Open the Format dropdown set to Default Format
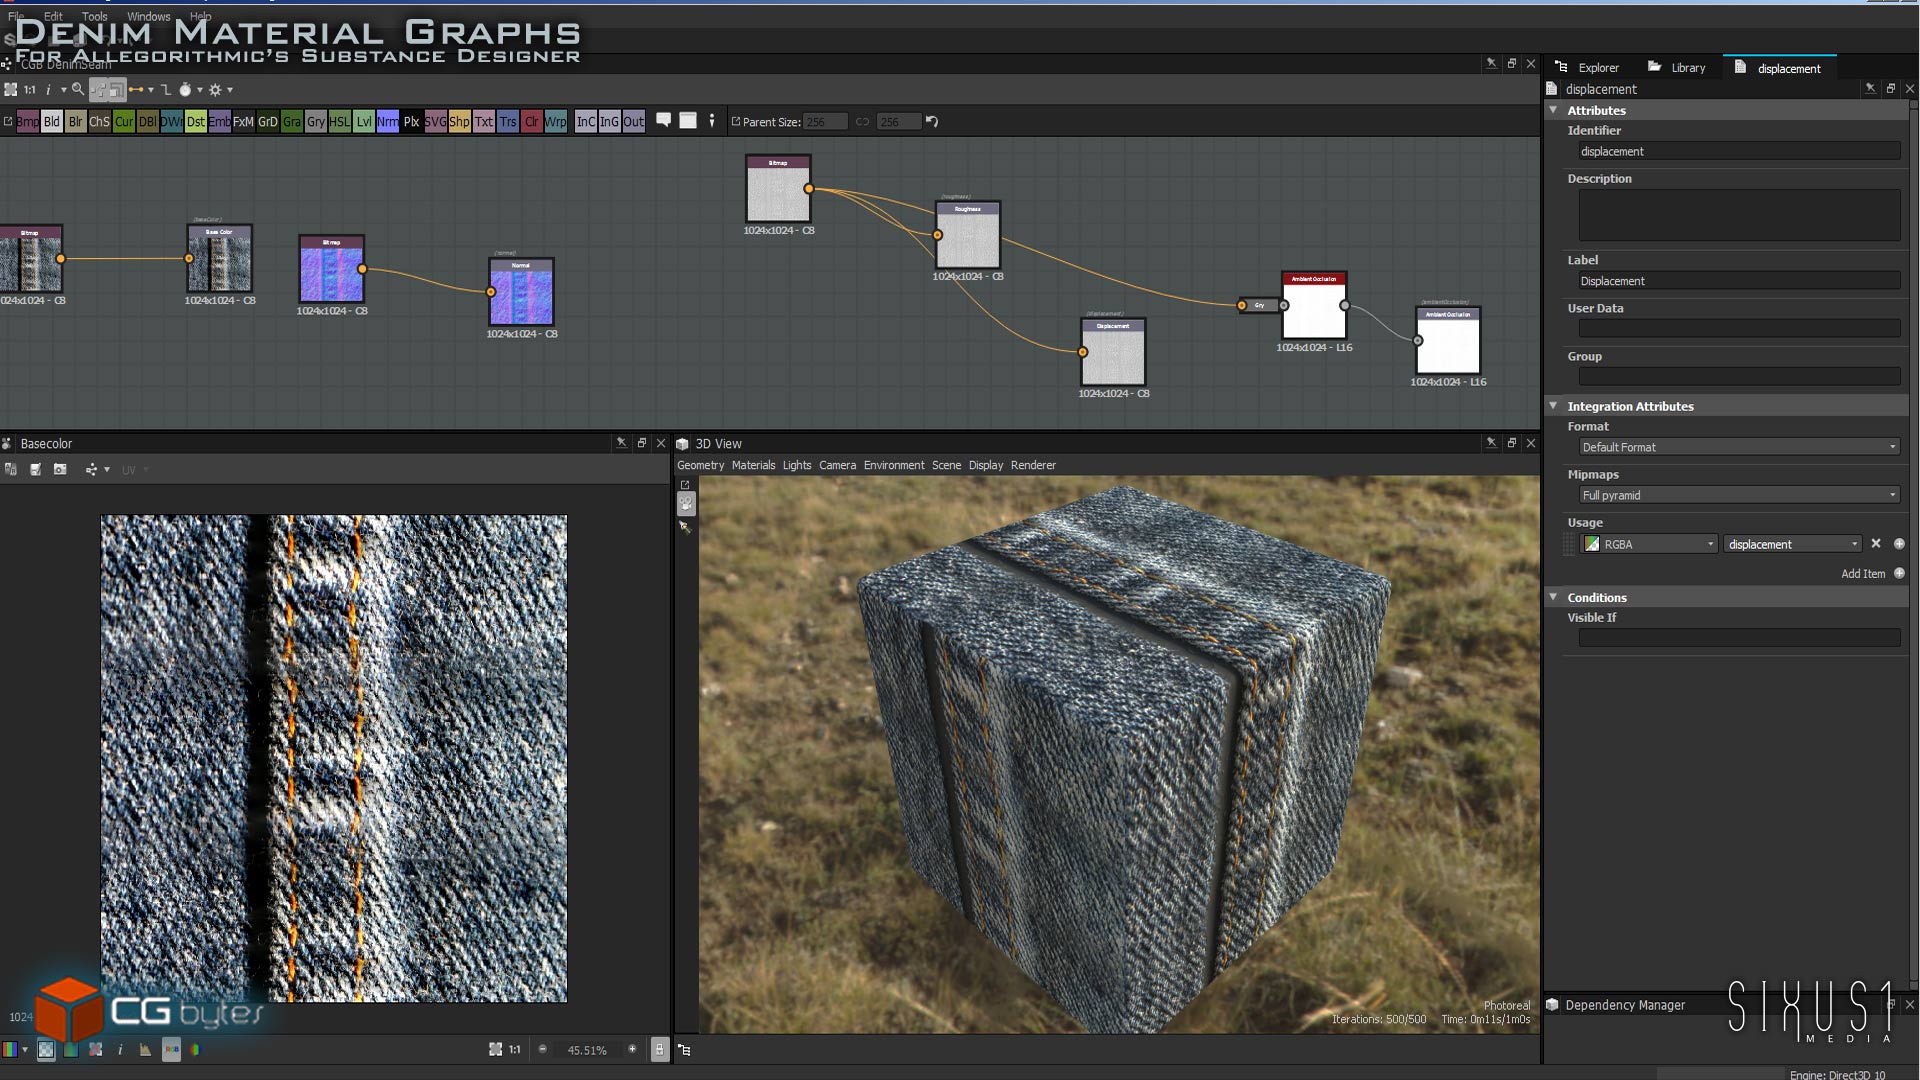Viewport: 1920px width, 1080px height. coord(1739,447)
